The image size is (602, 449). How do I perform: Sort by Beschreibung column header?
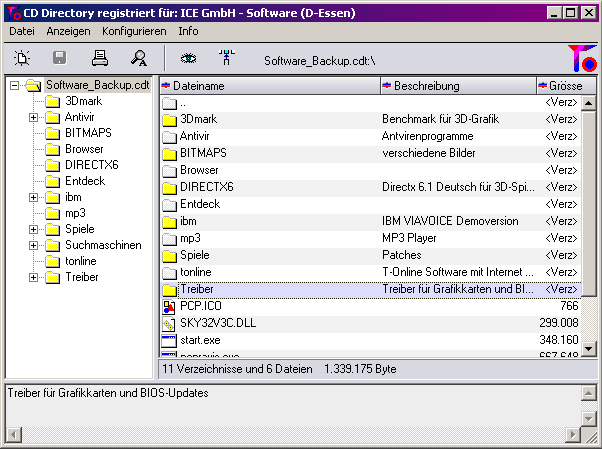coord(458,86)
